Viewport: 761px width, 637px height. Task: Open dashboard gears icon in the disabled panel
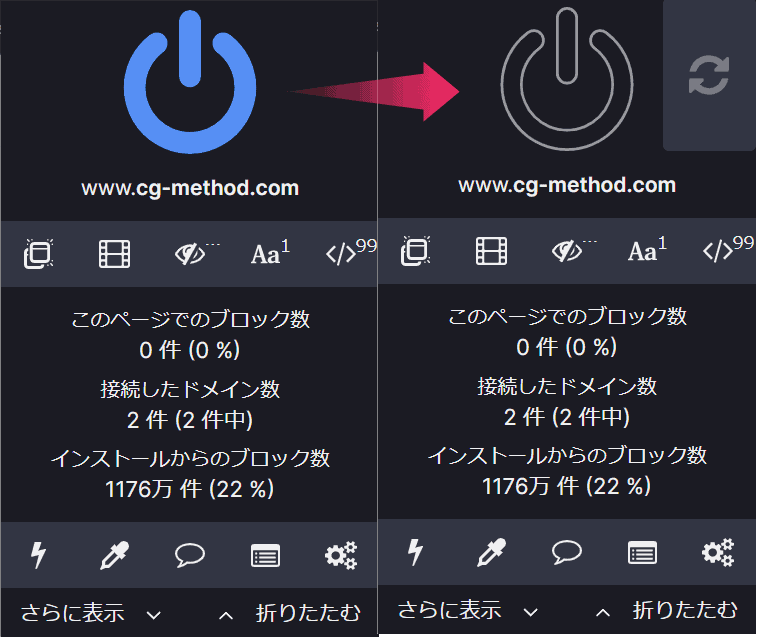coord(717,552)
